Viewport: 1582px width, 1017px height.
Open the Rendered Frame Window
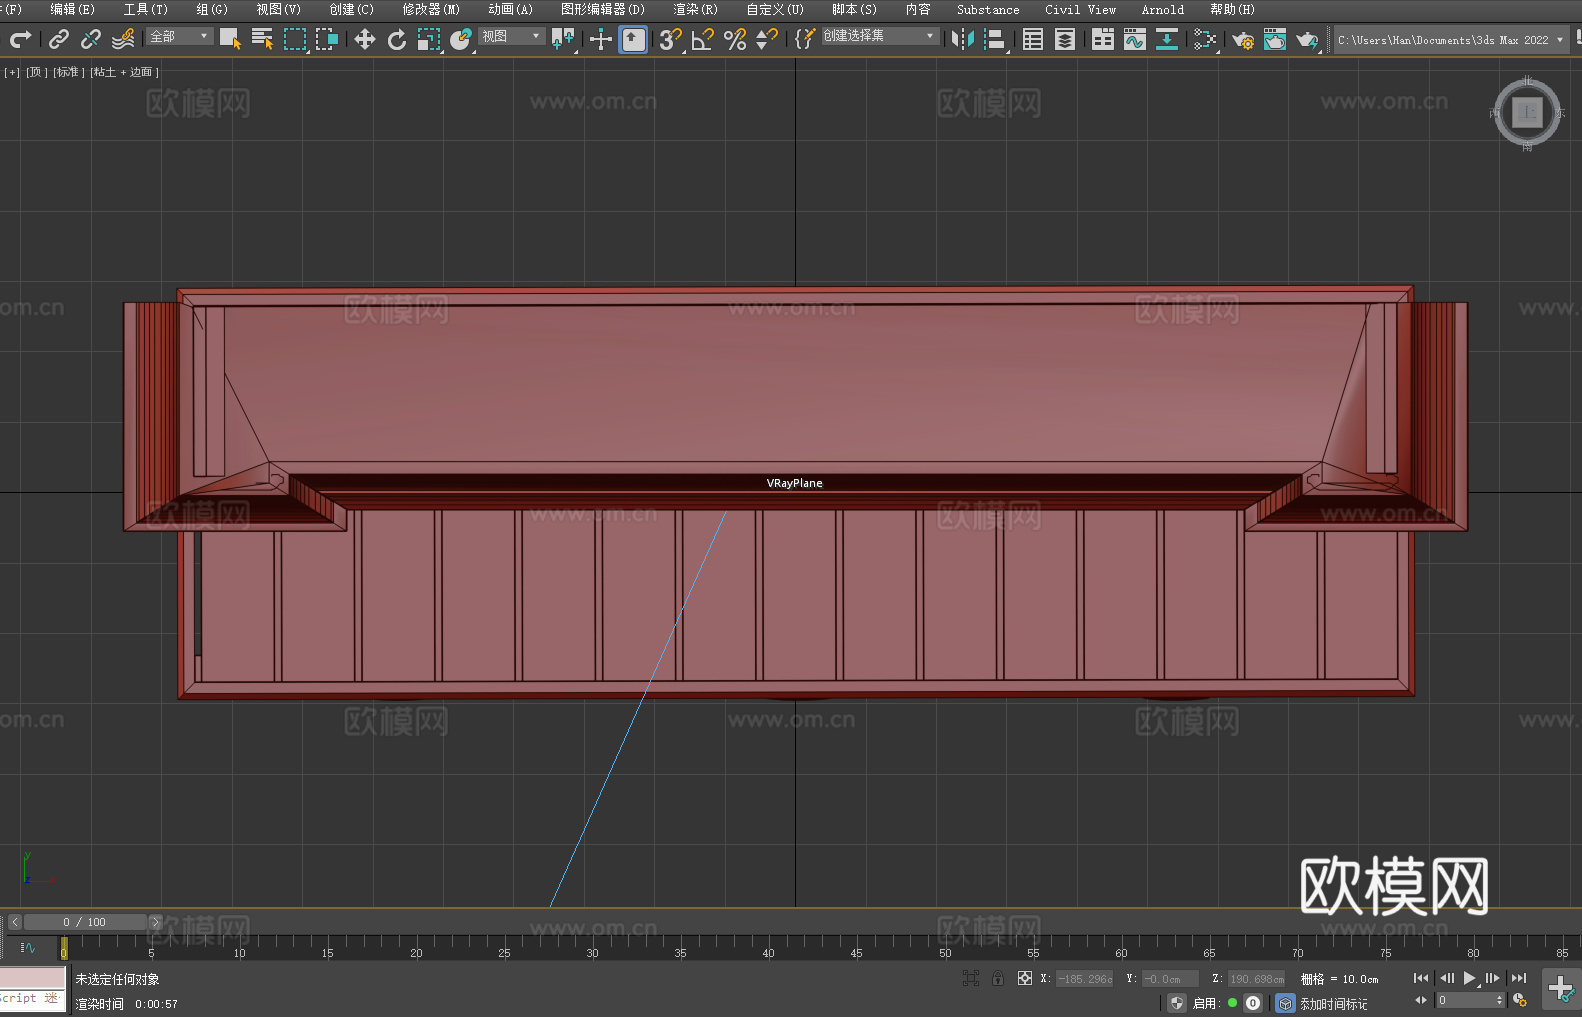point(1275,39)
